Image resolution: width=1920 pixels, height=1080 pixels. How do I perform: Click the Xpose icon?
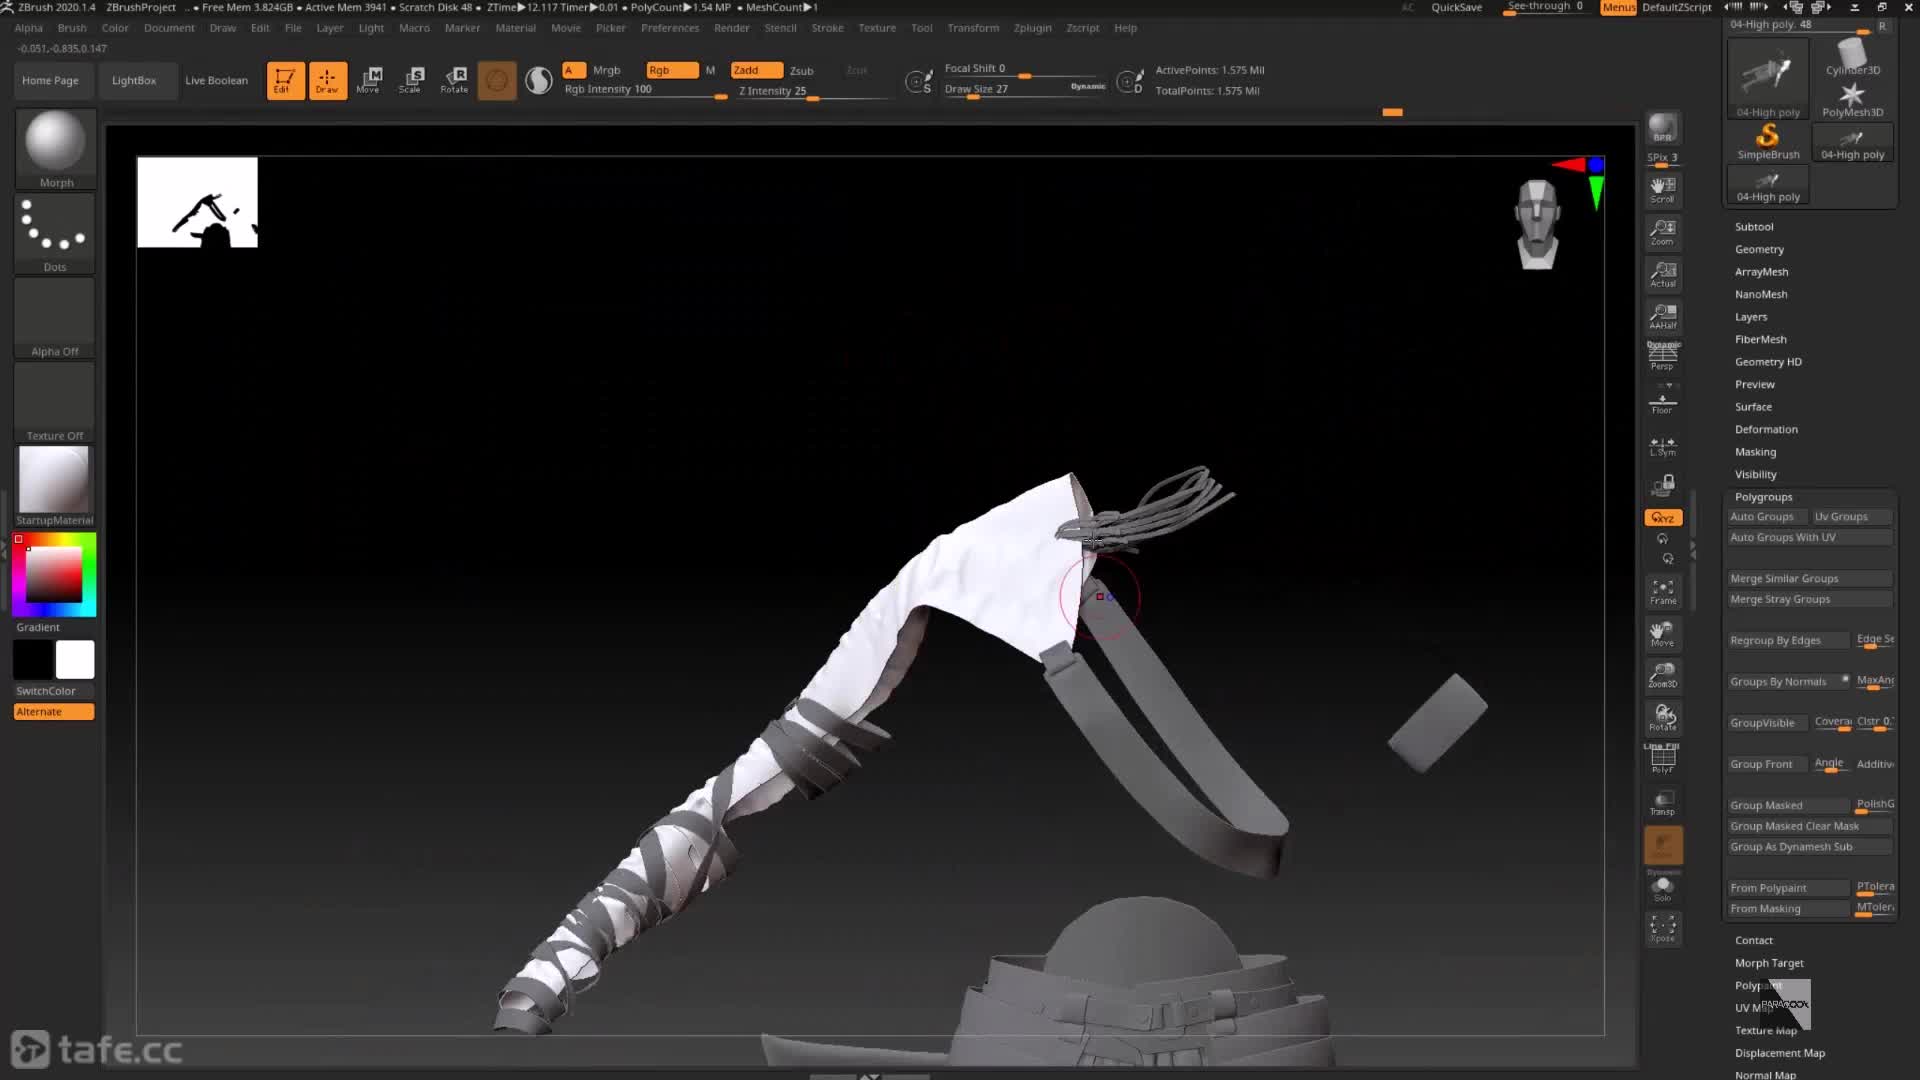point(1663,928)
